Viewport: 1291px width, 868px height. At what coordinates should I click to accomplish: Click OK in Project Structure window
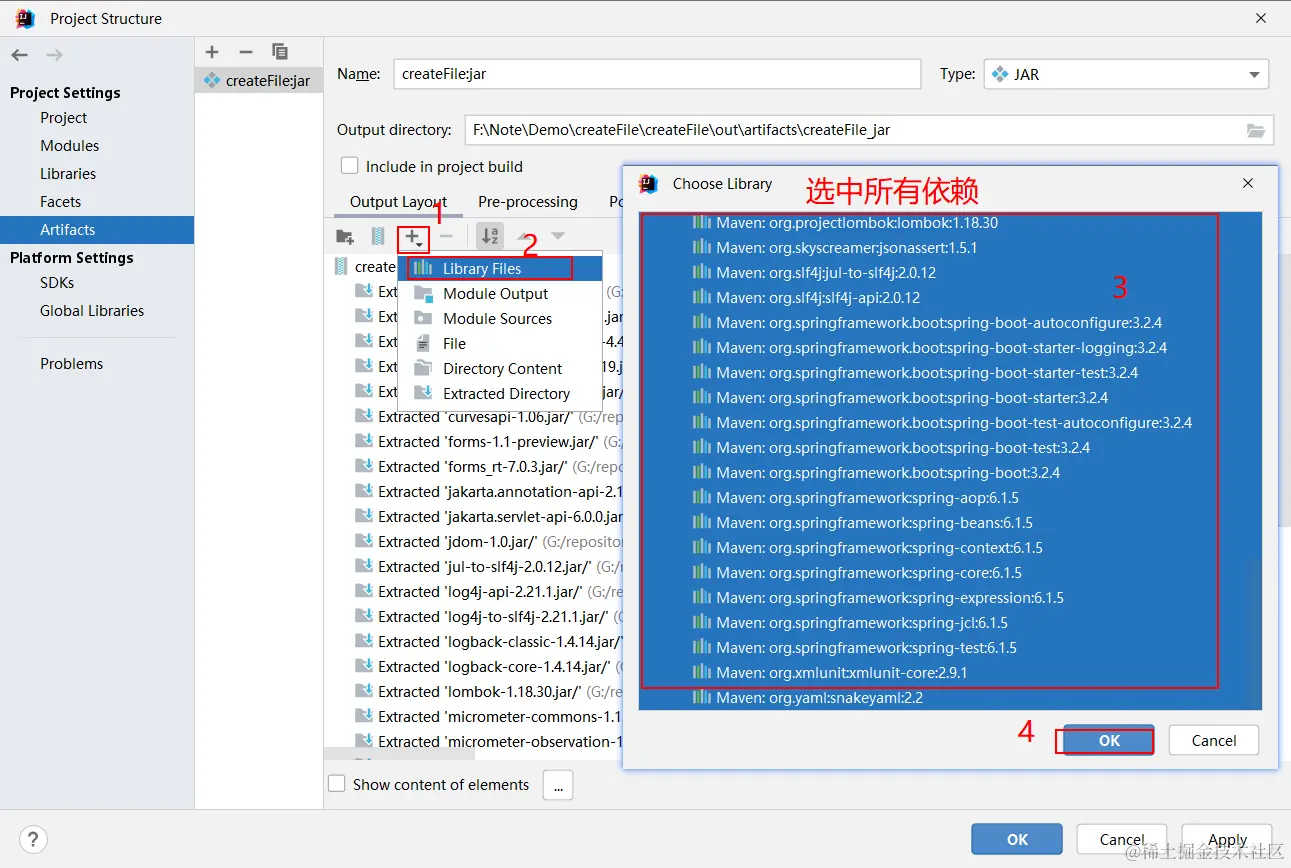1017,840
